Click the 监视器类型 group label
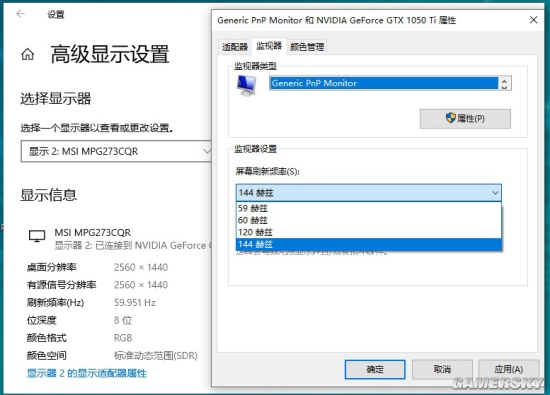This screenshot has width=550, height=395. [x=255, y=66]
